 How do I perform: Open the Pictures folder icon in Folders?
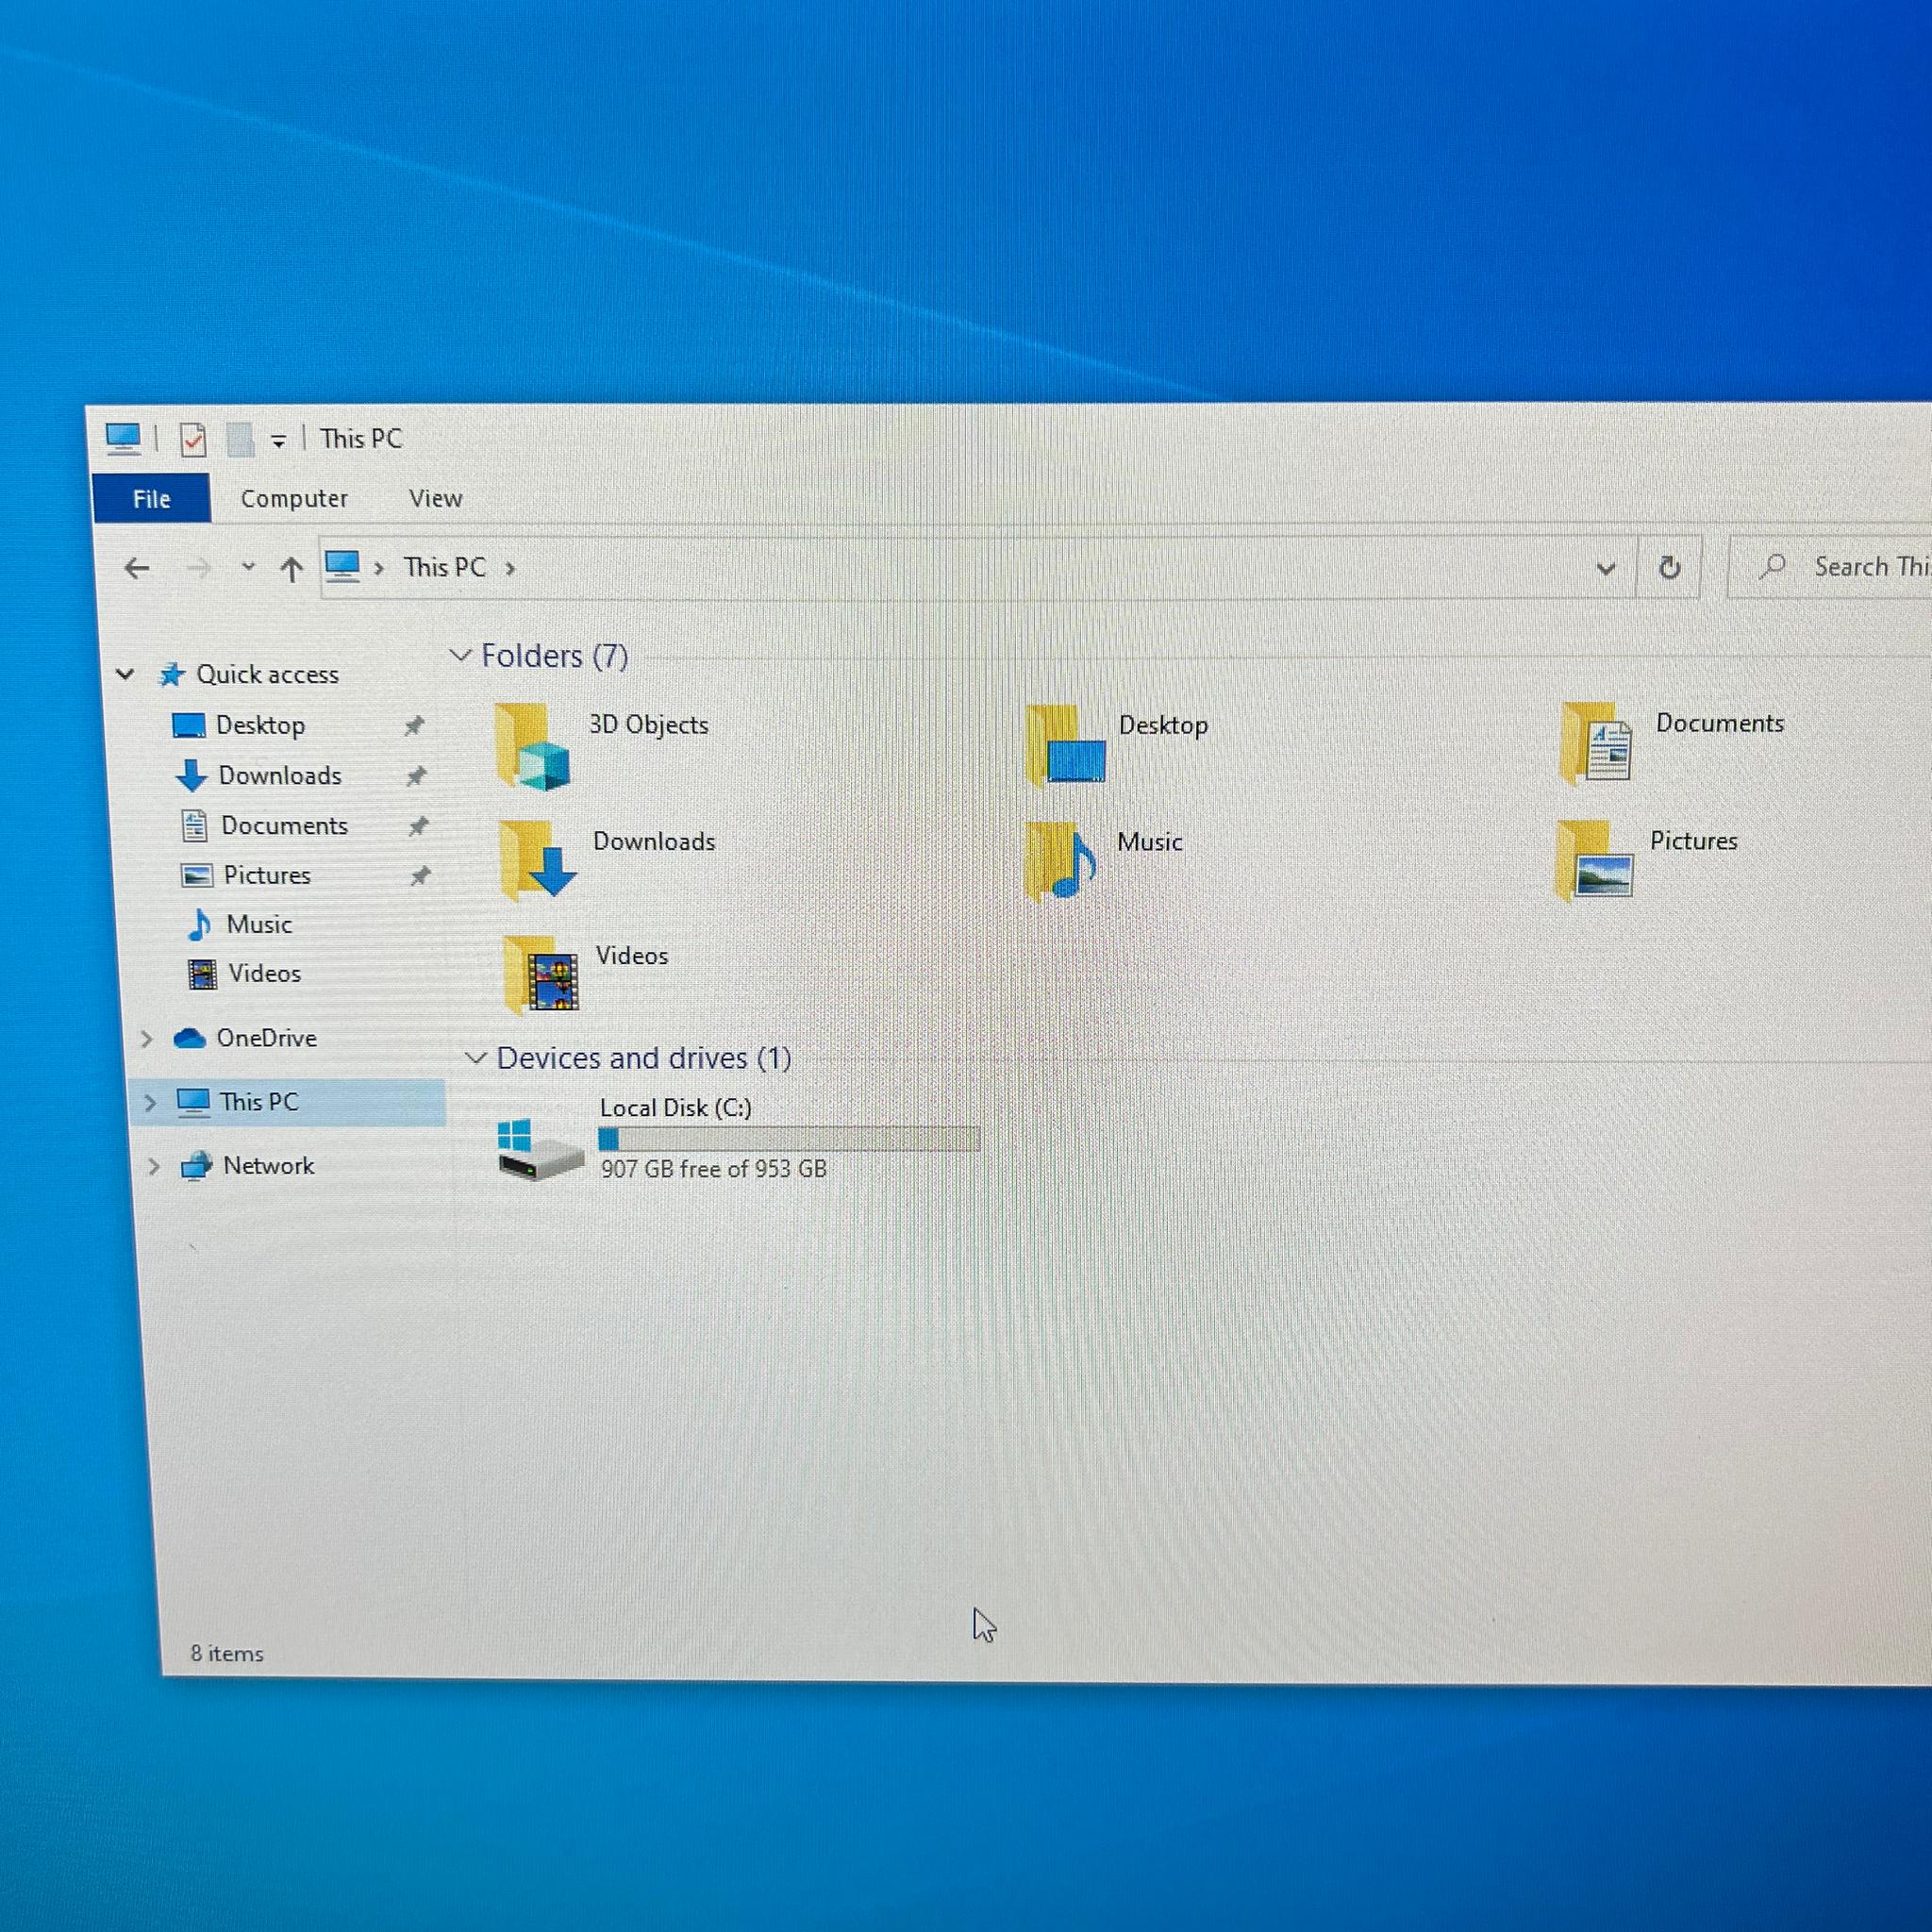[1594, 859]
